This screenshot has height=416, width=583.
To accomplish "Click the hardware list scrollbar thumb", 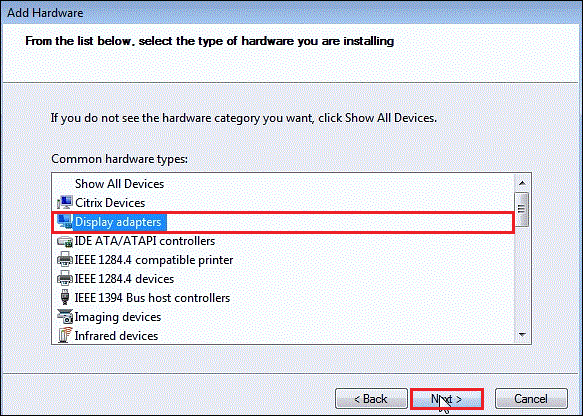I will pos(522,209).
